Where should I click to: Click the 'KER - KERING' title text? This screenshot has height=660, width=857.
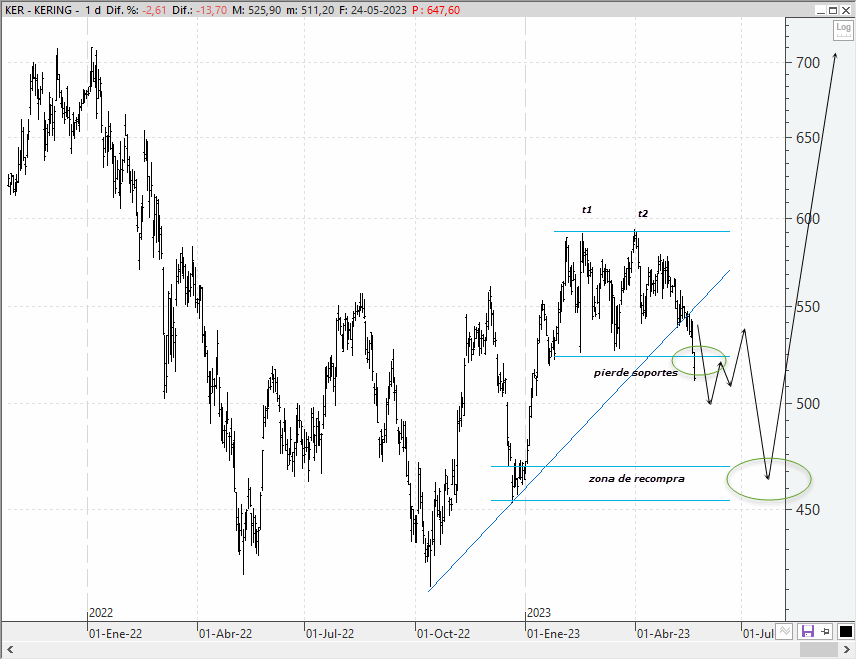38,10
